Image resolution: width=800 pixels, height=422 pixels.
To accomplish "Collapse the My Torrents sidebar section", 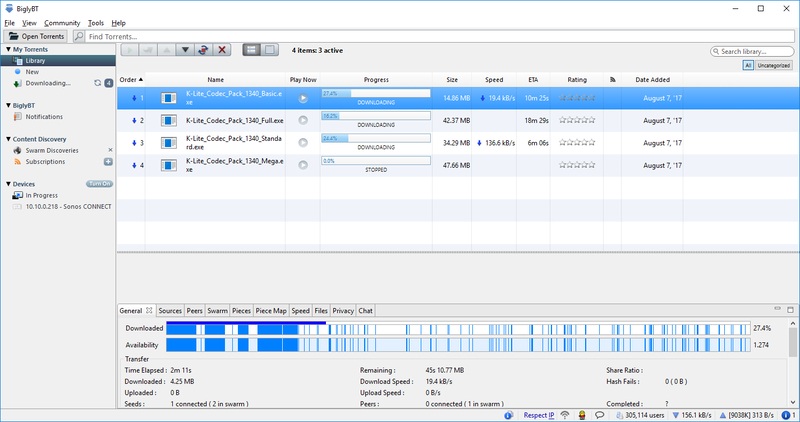I will pyautogui.click(x=7, y=49).
